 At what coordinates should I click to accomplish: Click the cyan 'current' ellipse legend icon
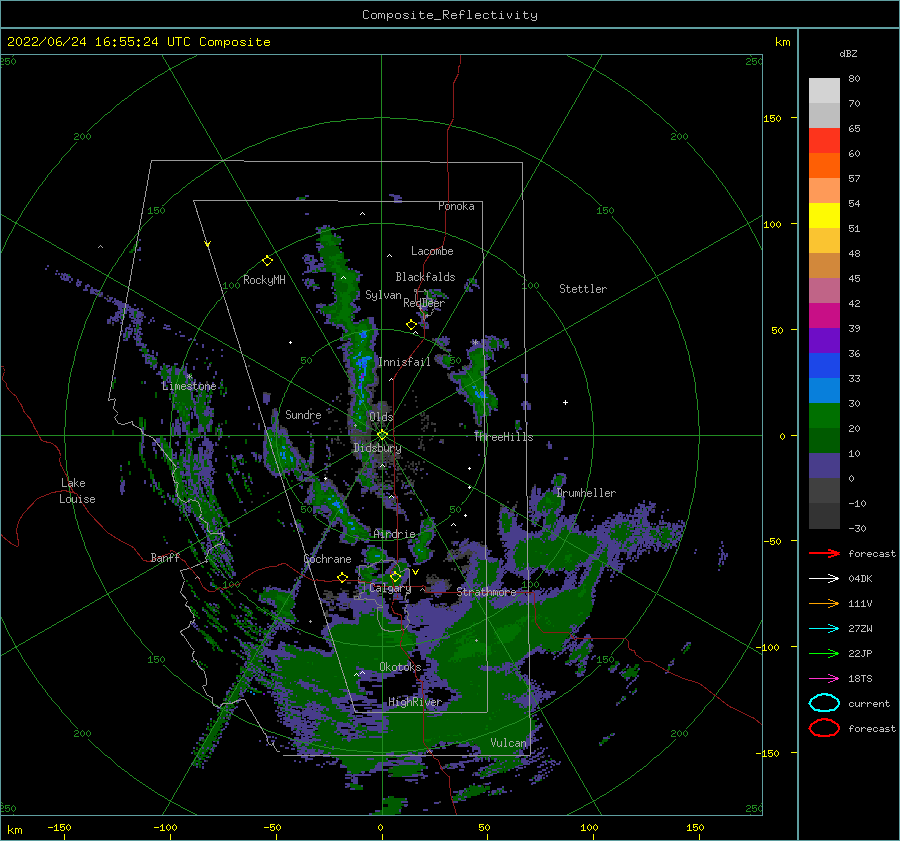824,703
